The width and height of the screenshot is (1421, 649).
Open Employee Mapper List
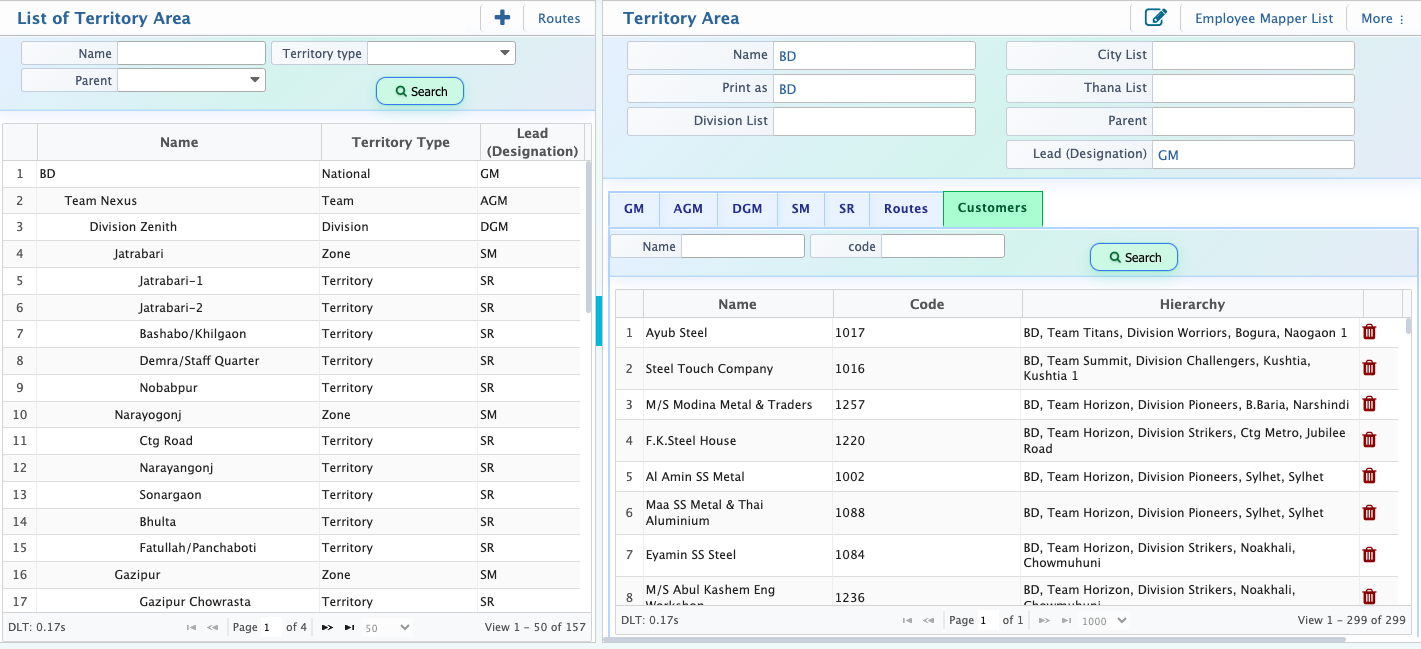1264,18
